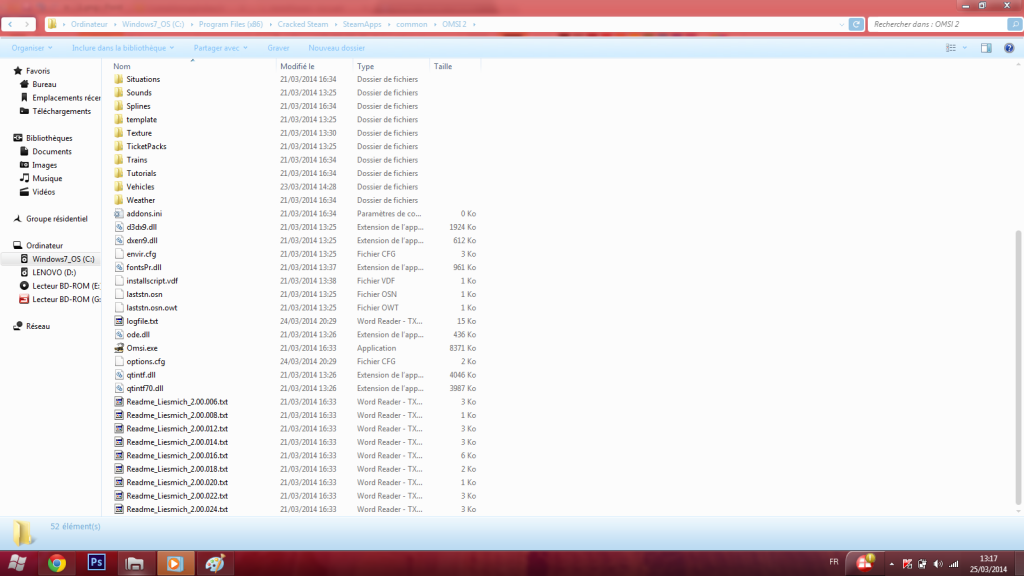Open the Situations folder icon

[x=118, y=79]
